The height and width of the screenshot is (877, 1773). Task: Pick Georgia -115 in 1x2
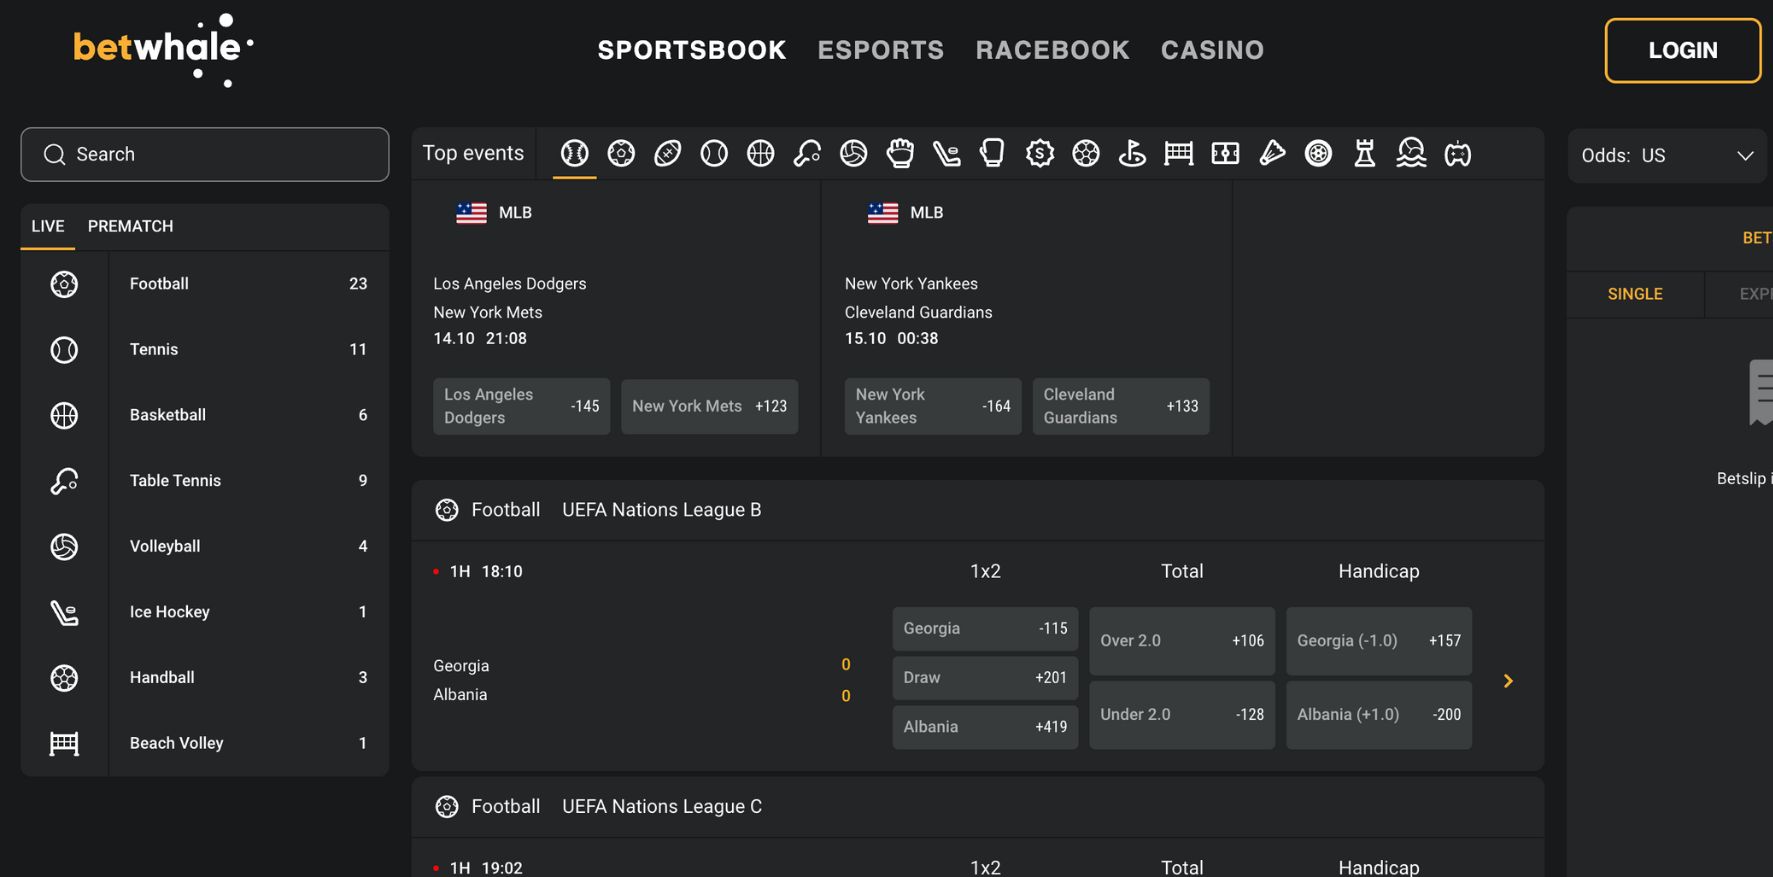click(985, 629)
